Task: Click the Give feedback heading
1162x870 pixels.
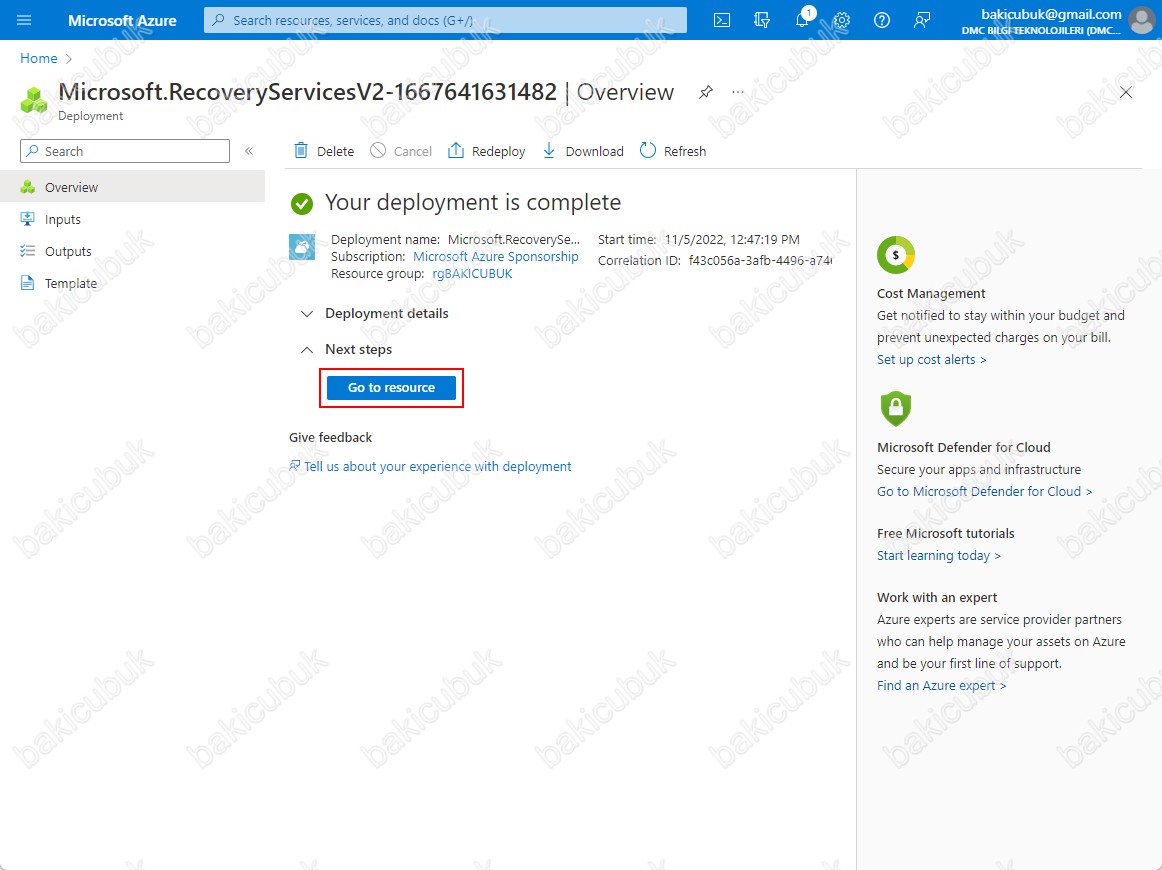Action: tap(331, 437)
